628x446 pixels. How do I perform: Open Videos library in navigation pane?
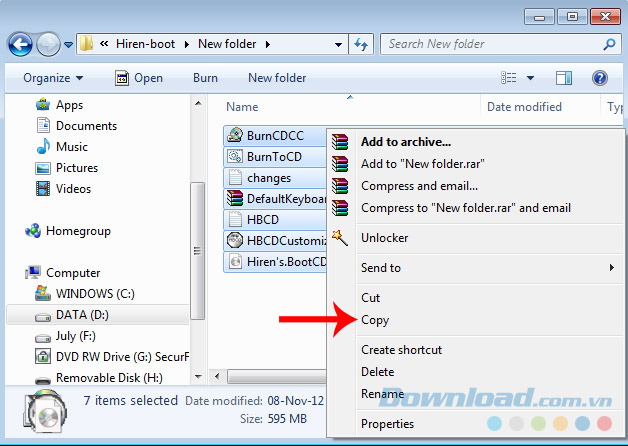click(x=73, y=189)
